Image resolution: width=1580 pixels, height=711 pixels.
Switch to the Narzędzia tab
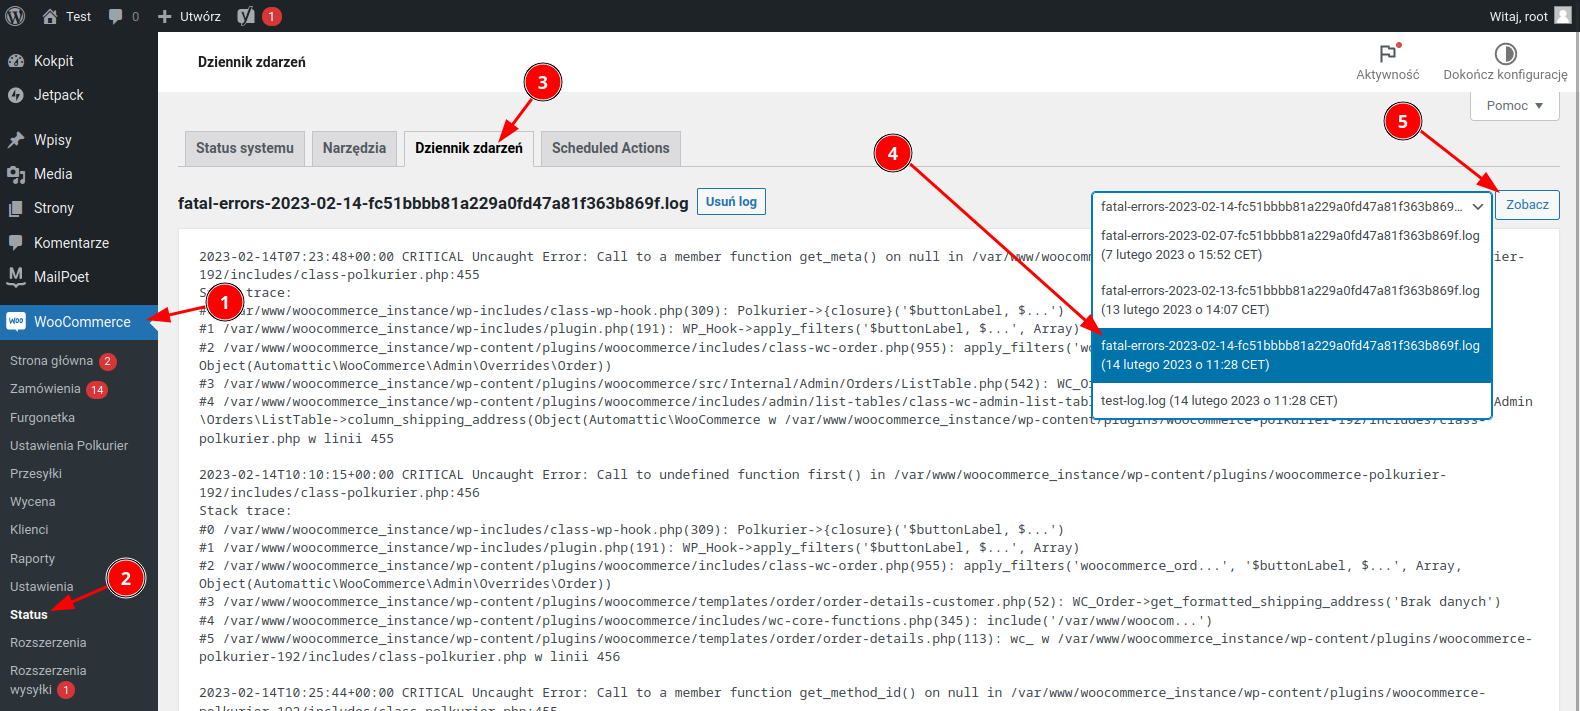(x=354, y=148)
